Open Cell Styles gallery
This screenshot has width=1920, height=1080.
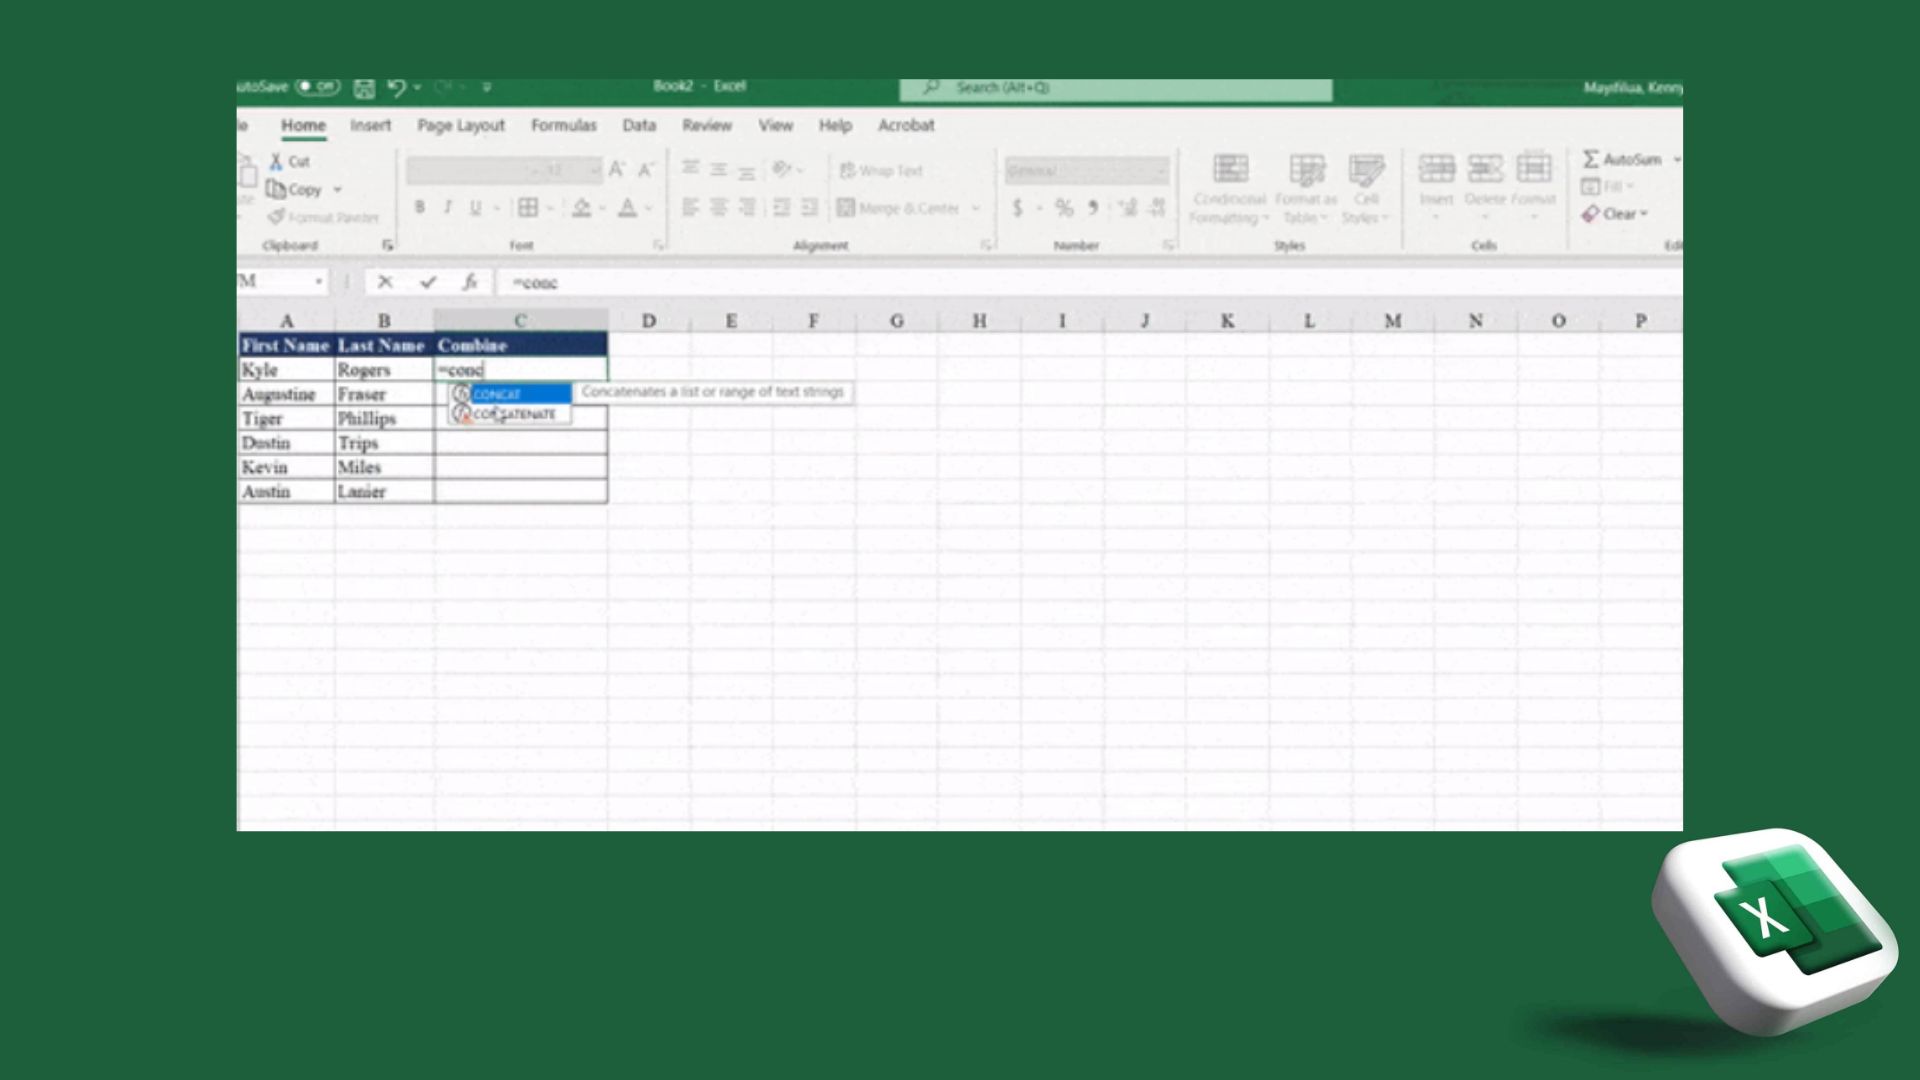[x=1366, y=189]
